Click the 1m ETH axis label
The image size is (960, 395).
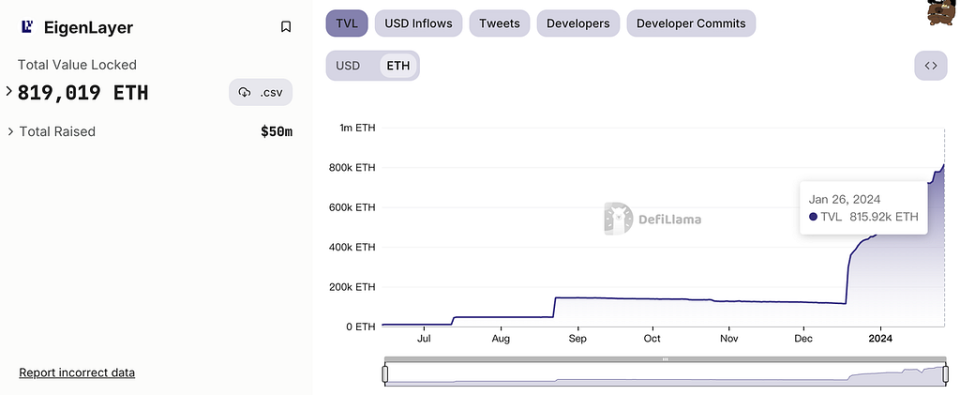(358, 128)
